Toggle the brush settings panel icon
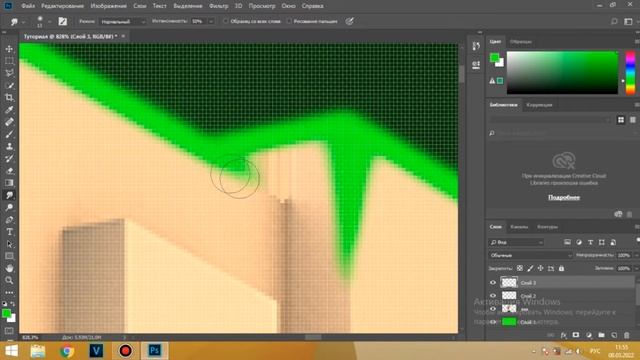The image size is (640, 360). click(62, 21)
